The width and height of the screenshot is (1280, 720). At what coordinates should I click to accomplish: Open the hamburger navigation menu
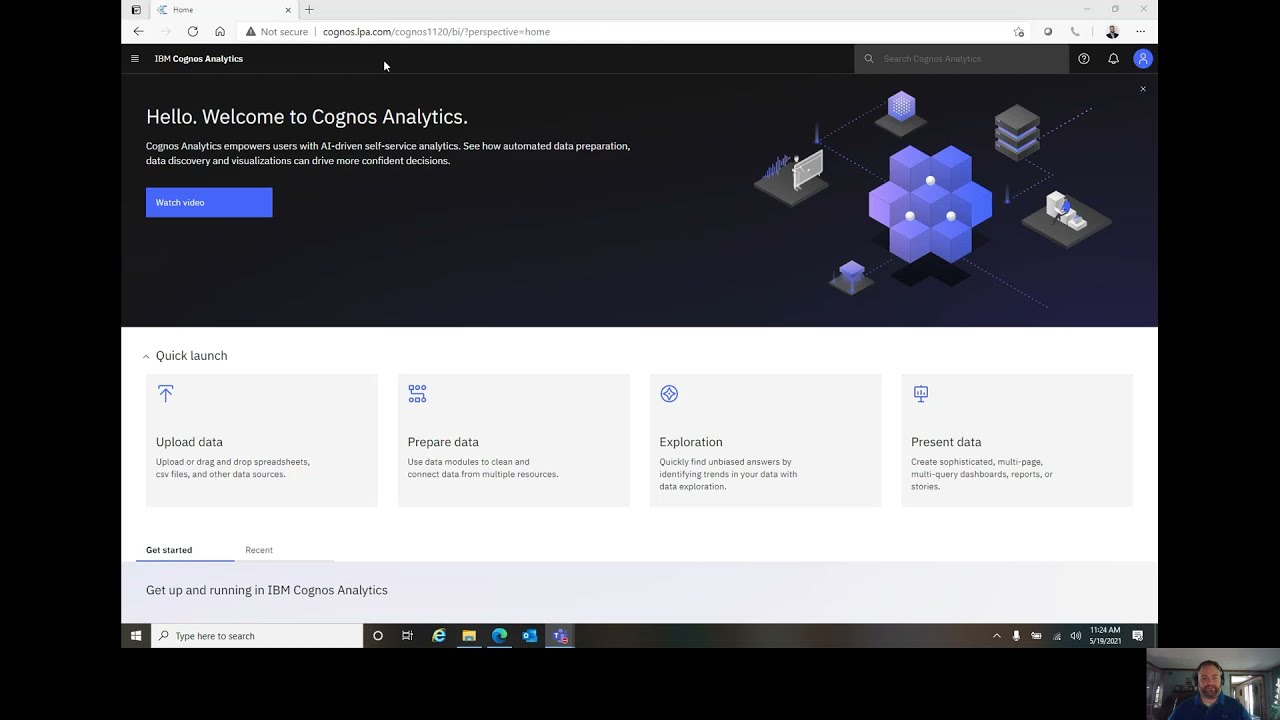[x=135, y=59]
